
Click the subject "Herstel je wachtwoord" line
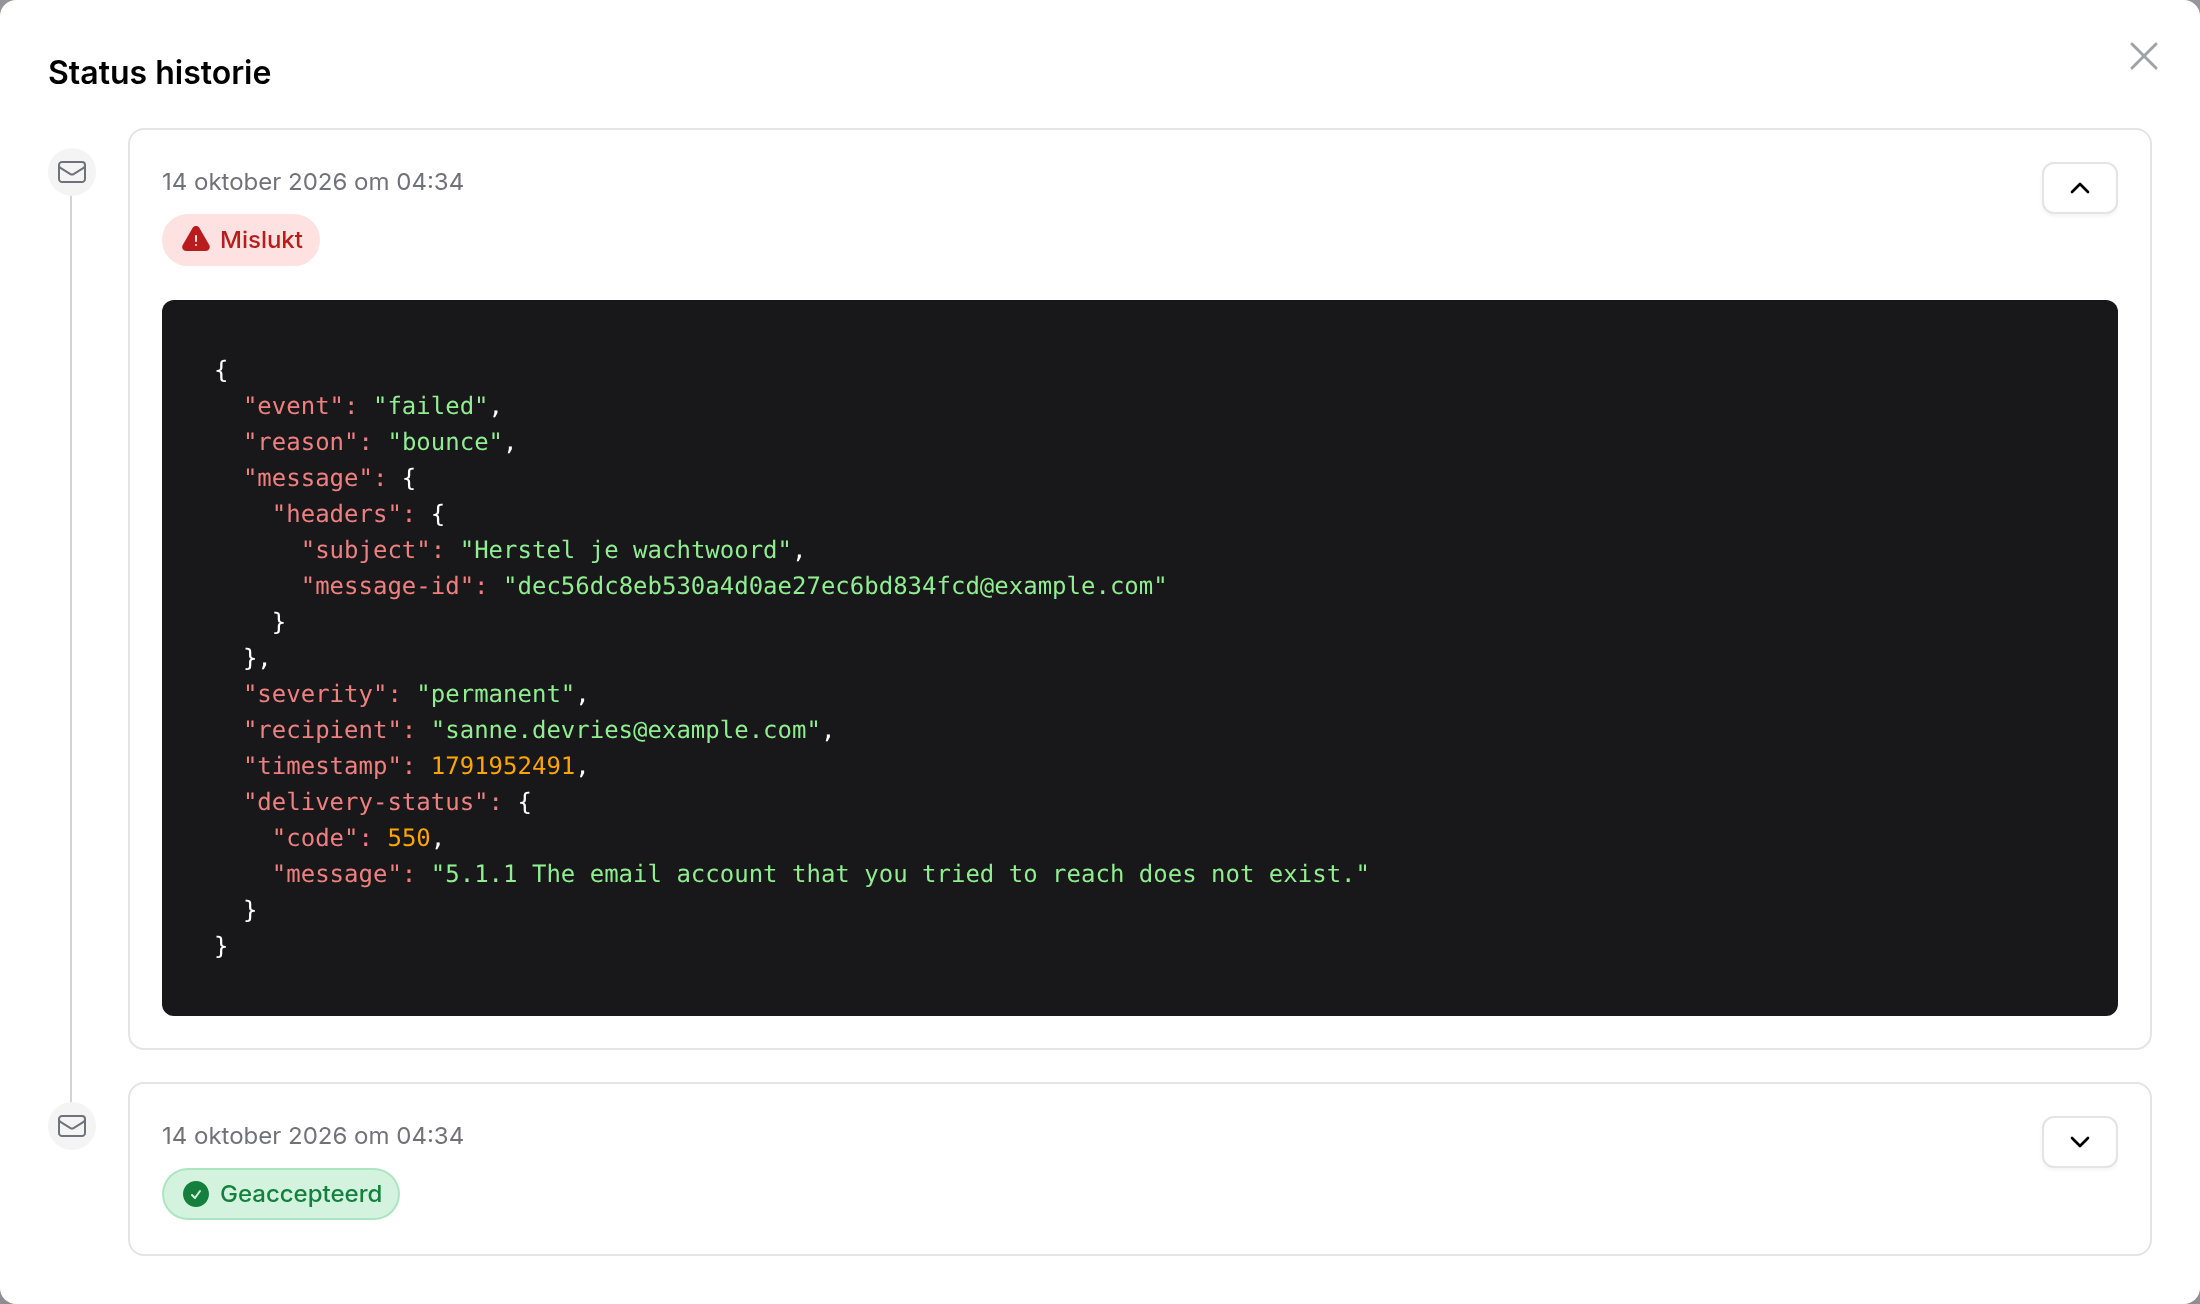click(x=554, y=550)
